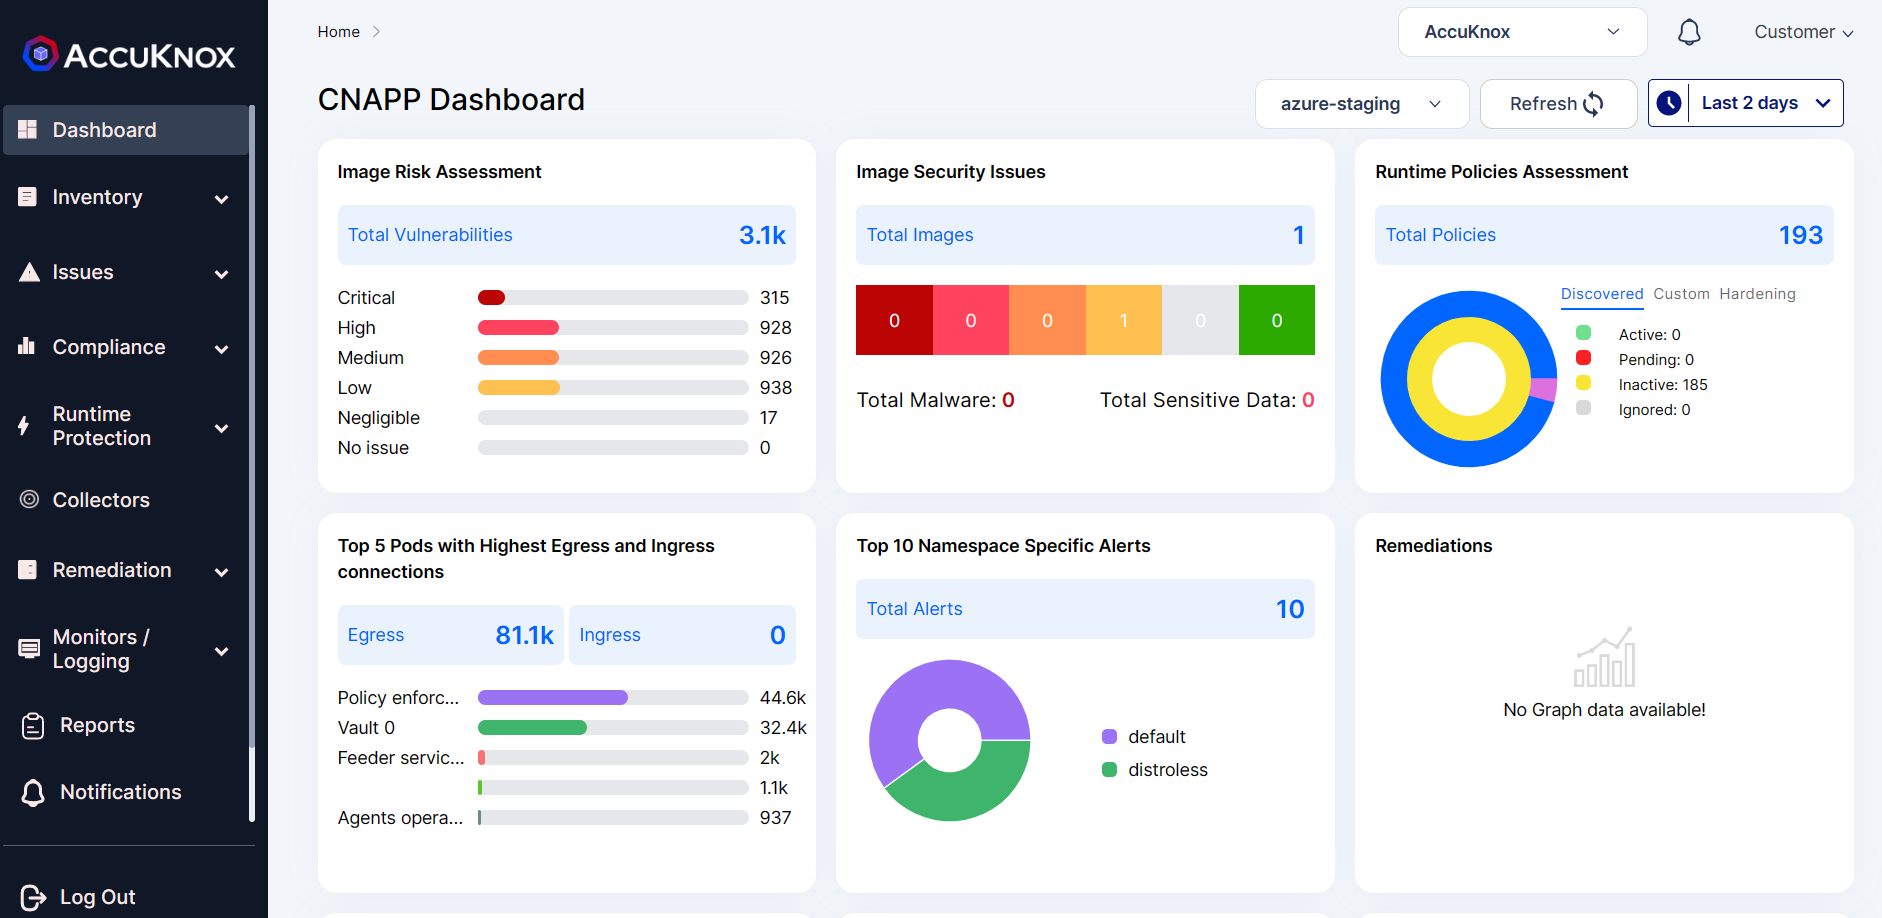Click the Low vulnerabilities bar

[613, 388]
